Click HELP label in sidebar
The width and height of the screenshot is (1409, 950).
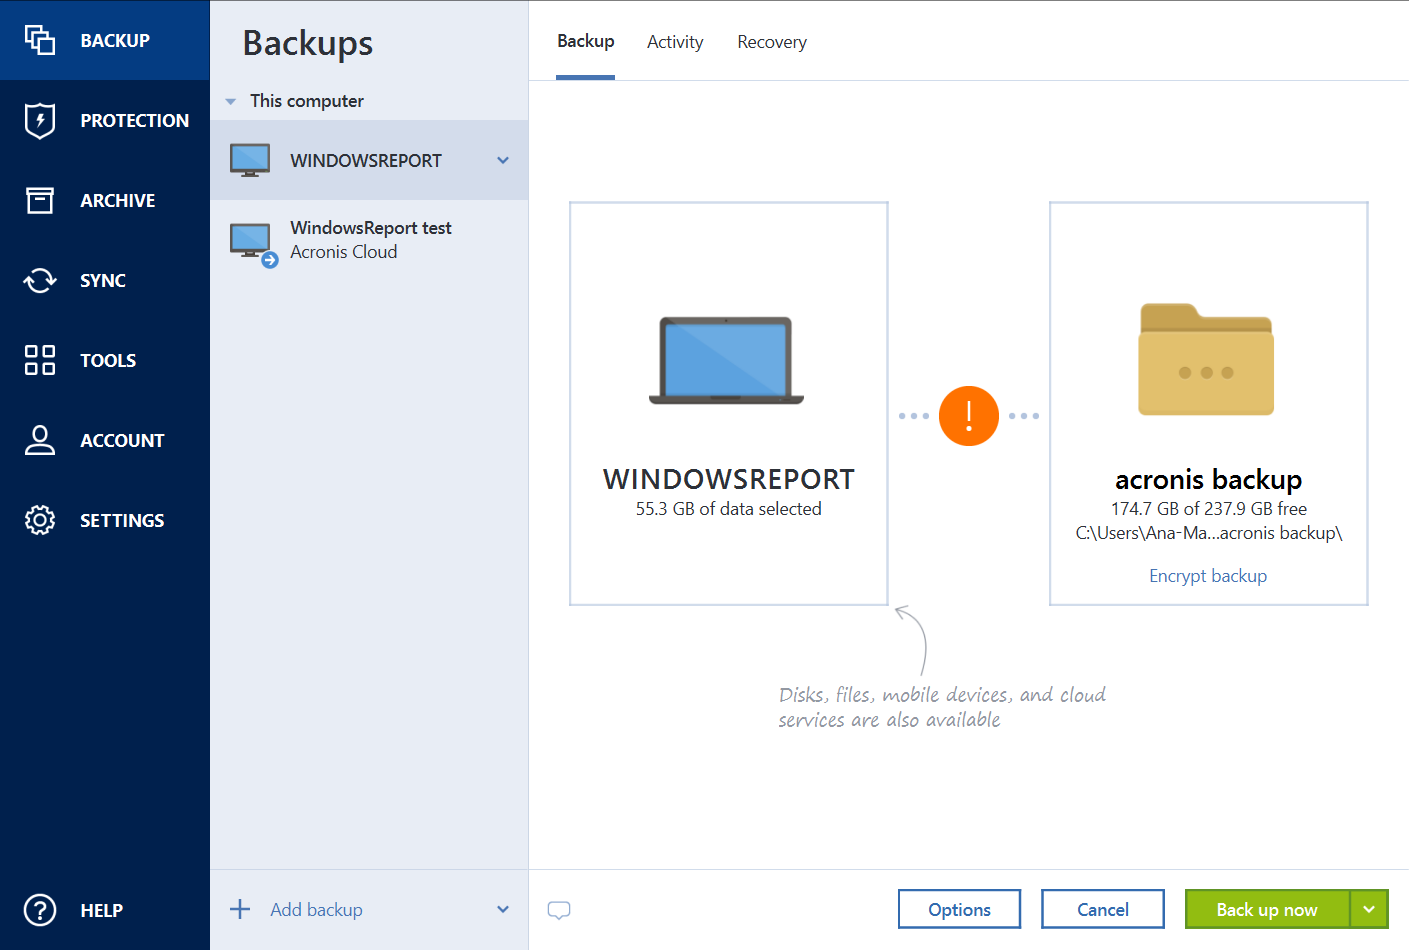pyautogui.click(x=102, y=910)
